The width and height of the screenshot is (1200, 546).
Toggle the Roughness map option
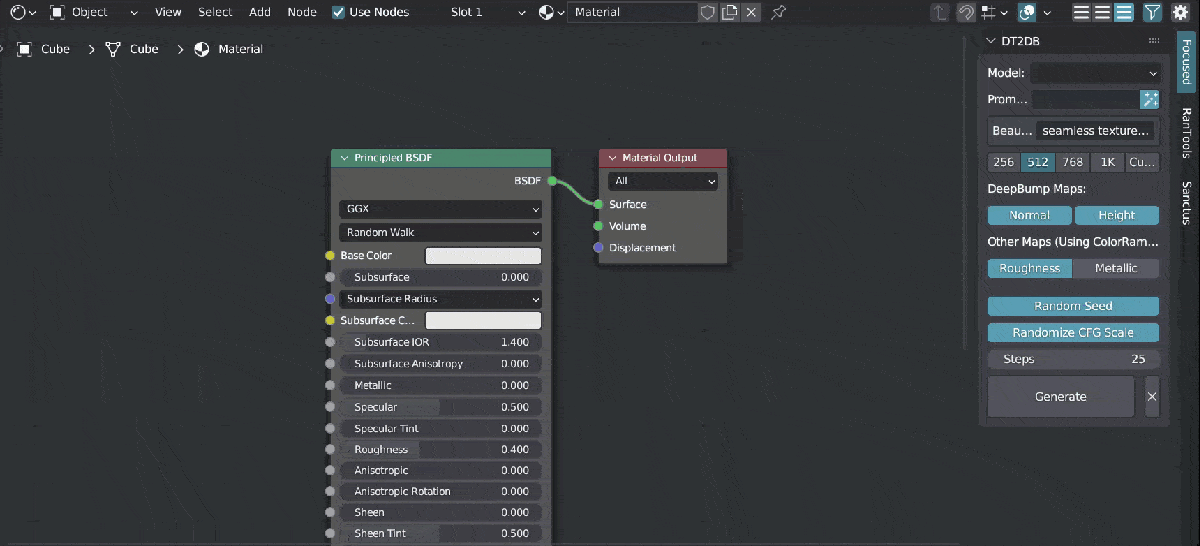pos(1029,268)
